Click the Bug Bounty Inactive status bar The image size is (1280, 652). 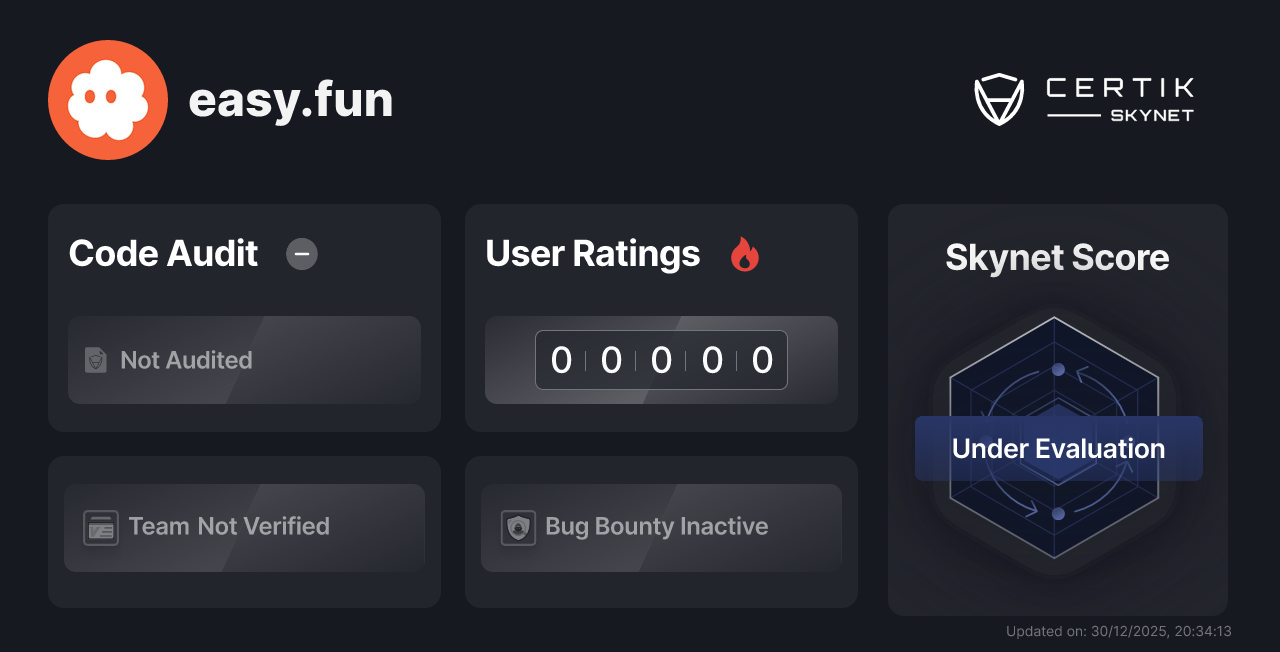661,527
